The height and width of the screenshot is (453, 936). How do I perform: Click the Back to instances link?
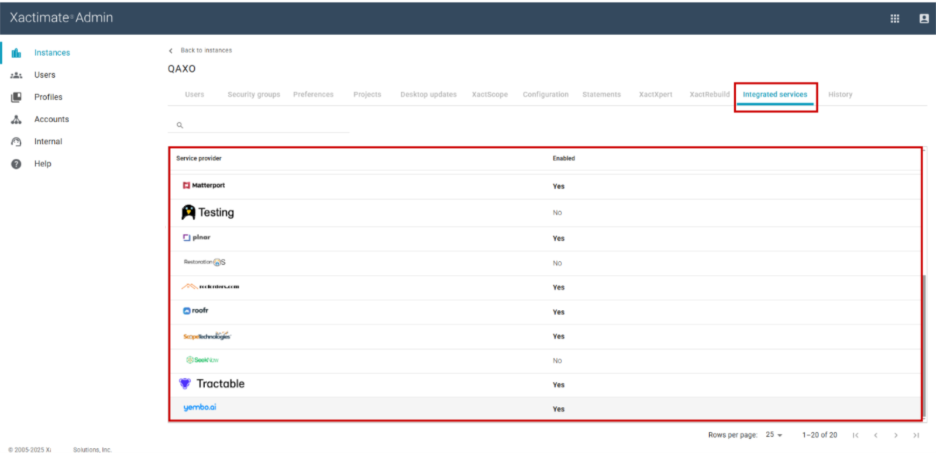(206, 51)
